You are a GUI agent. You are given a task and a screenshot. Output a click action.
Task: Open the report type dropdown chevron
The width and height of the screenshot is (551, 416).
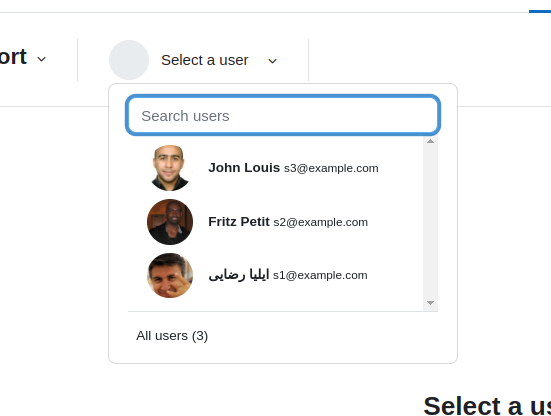pos(41,59)
